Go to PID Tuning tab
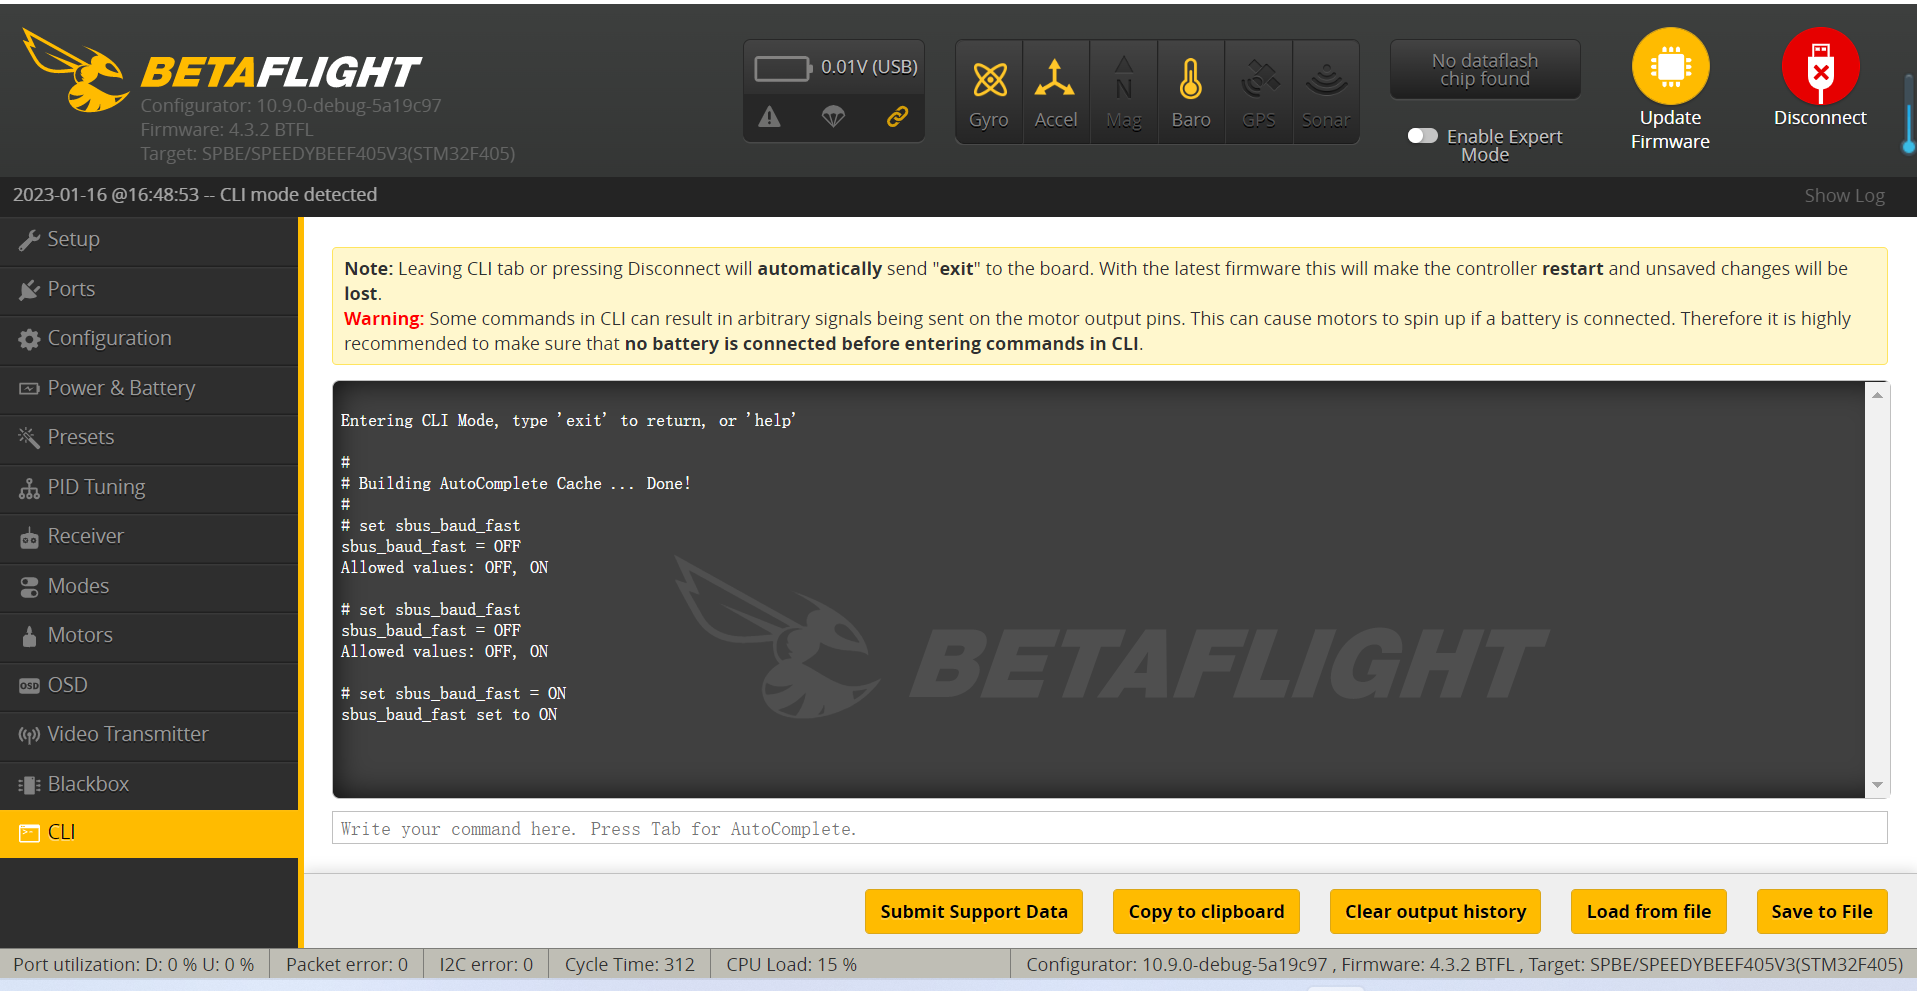The width and height of the screenshot is (1917, 991). [149, 488]
